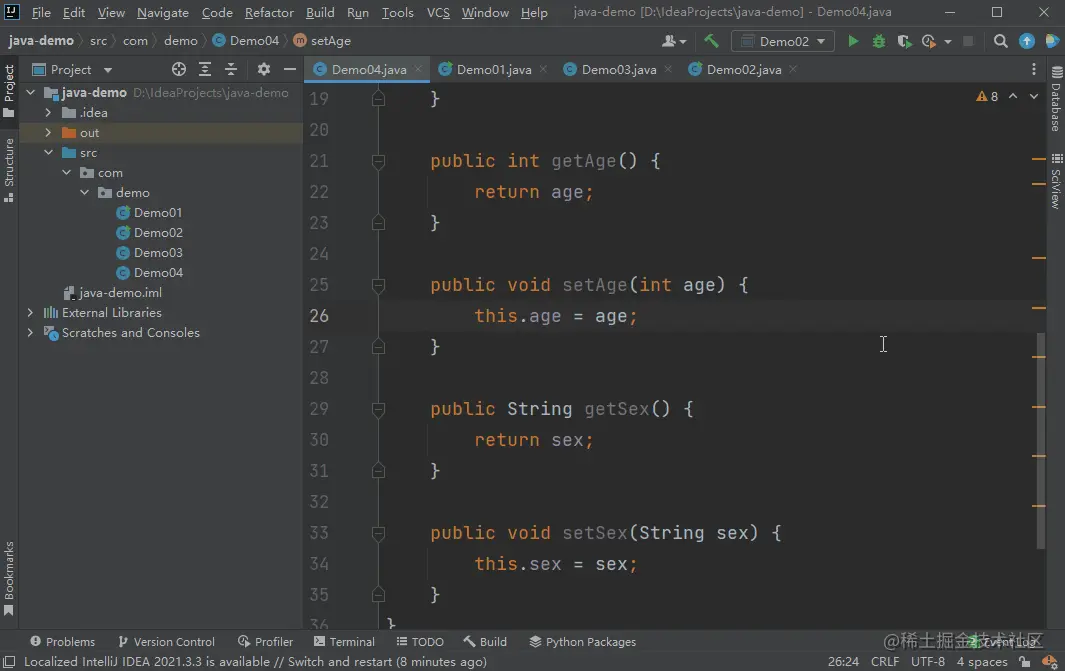Open the profiler run icon
Image resolution: width=1065 pixels, height=671 pixels.
[928, 41]
